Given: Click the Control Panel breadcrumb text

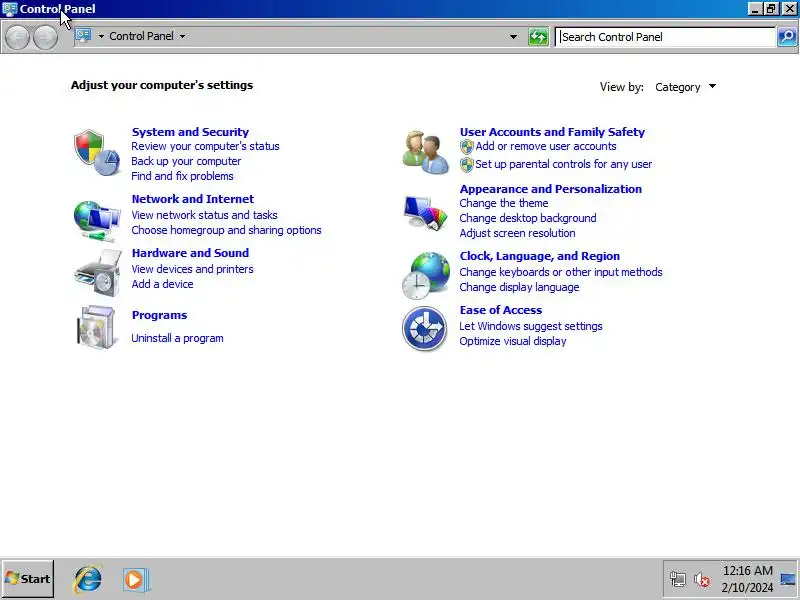Looking at the screenshot, I should pyautogui.click(x=141, y=36).
